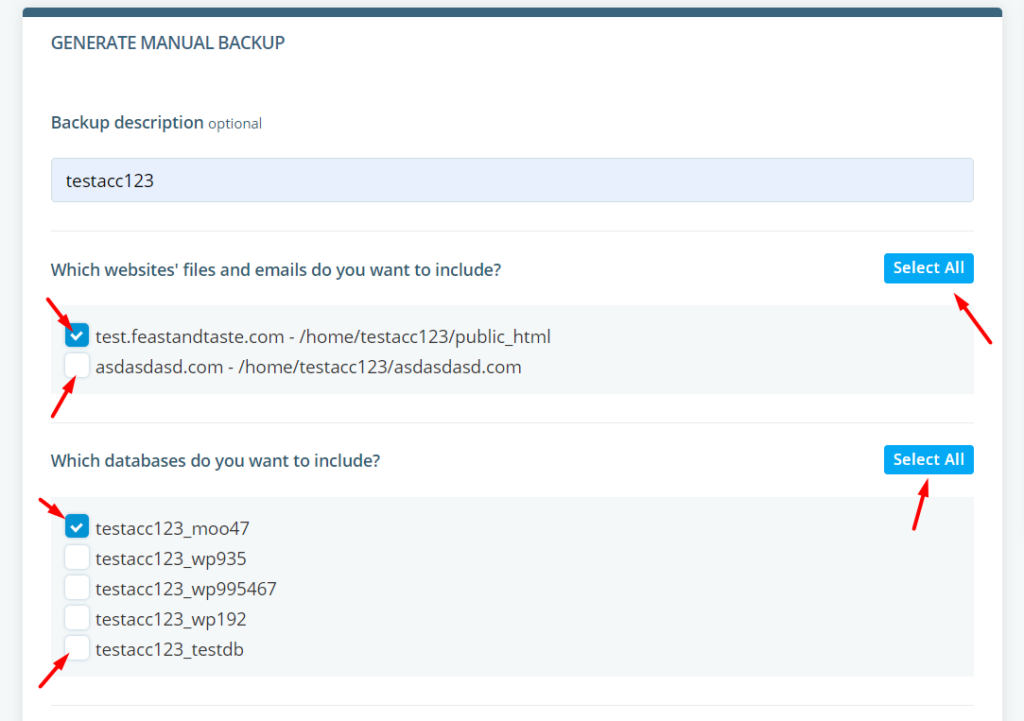The height and width of the screenshot is (721, 1024).
Task: Click the testacc123_testdb label text
Action: (x=169, y=650)
